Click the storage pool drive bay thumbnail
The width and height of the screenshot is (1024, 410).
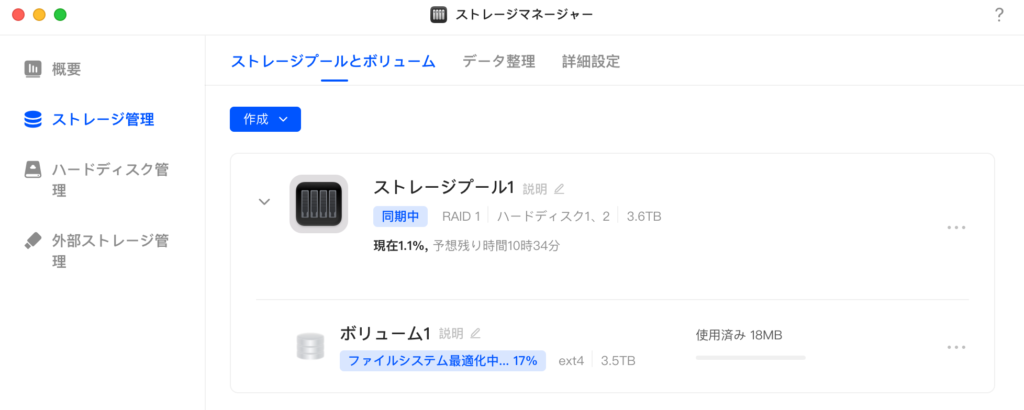(x=319, y=204)
